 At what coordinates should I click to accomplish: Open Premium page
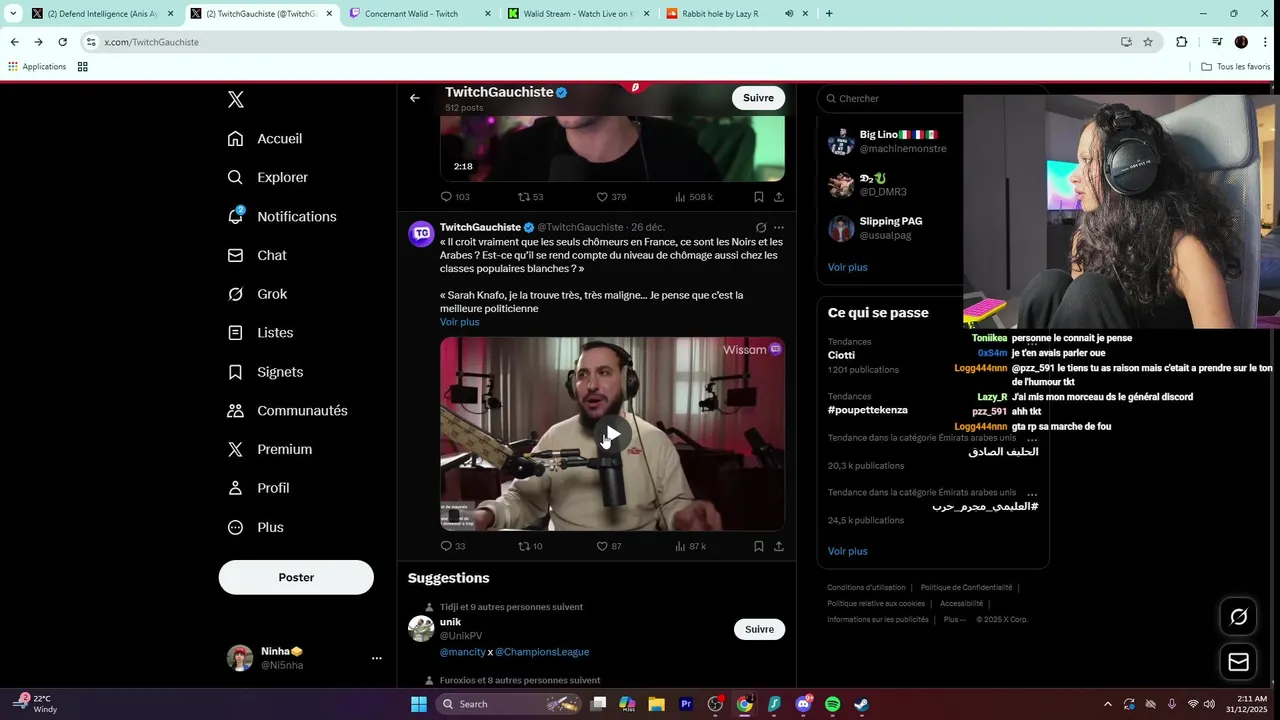click(270, 449)
